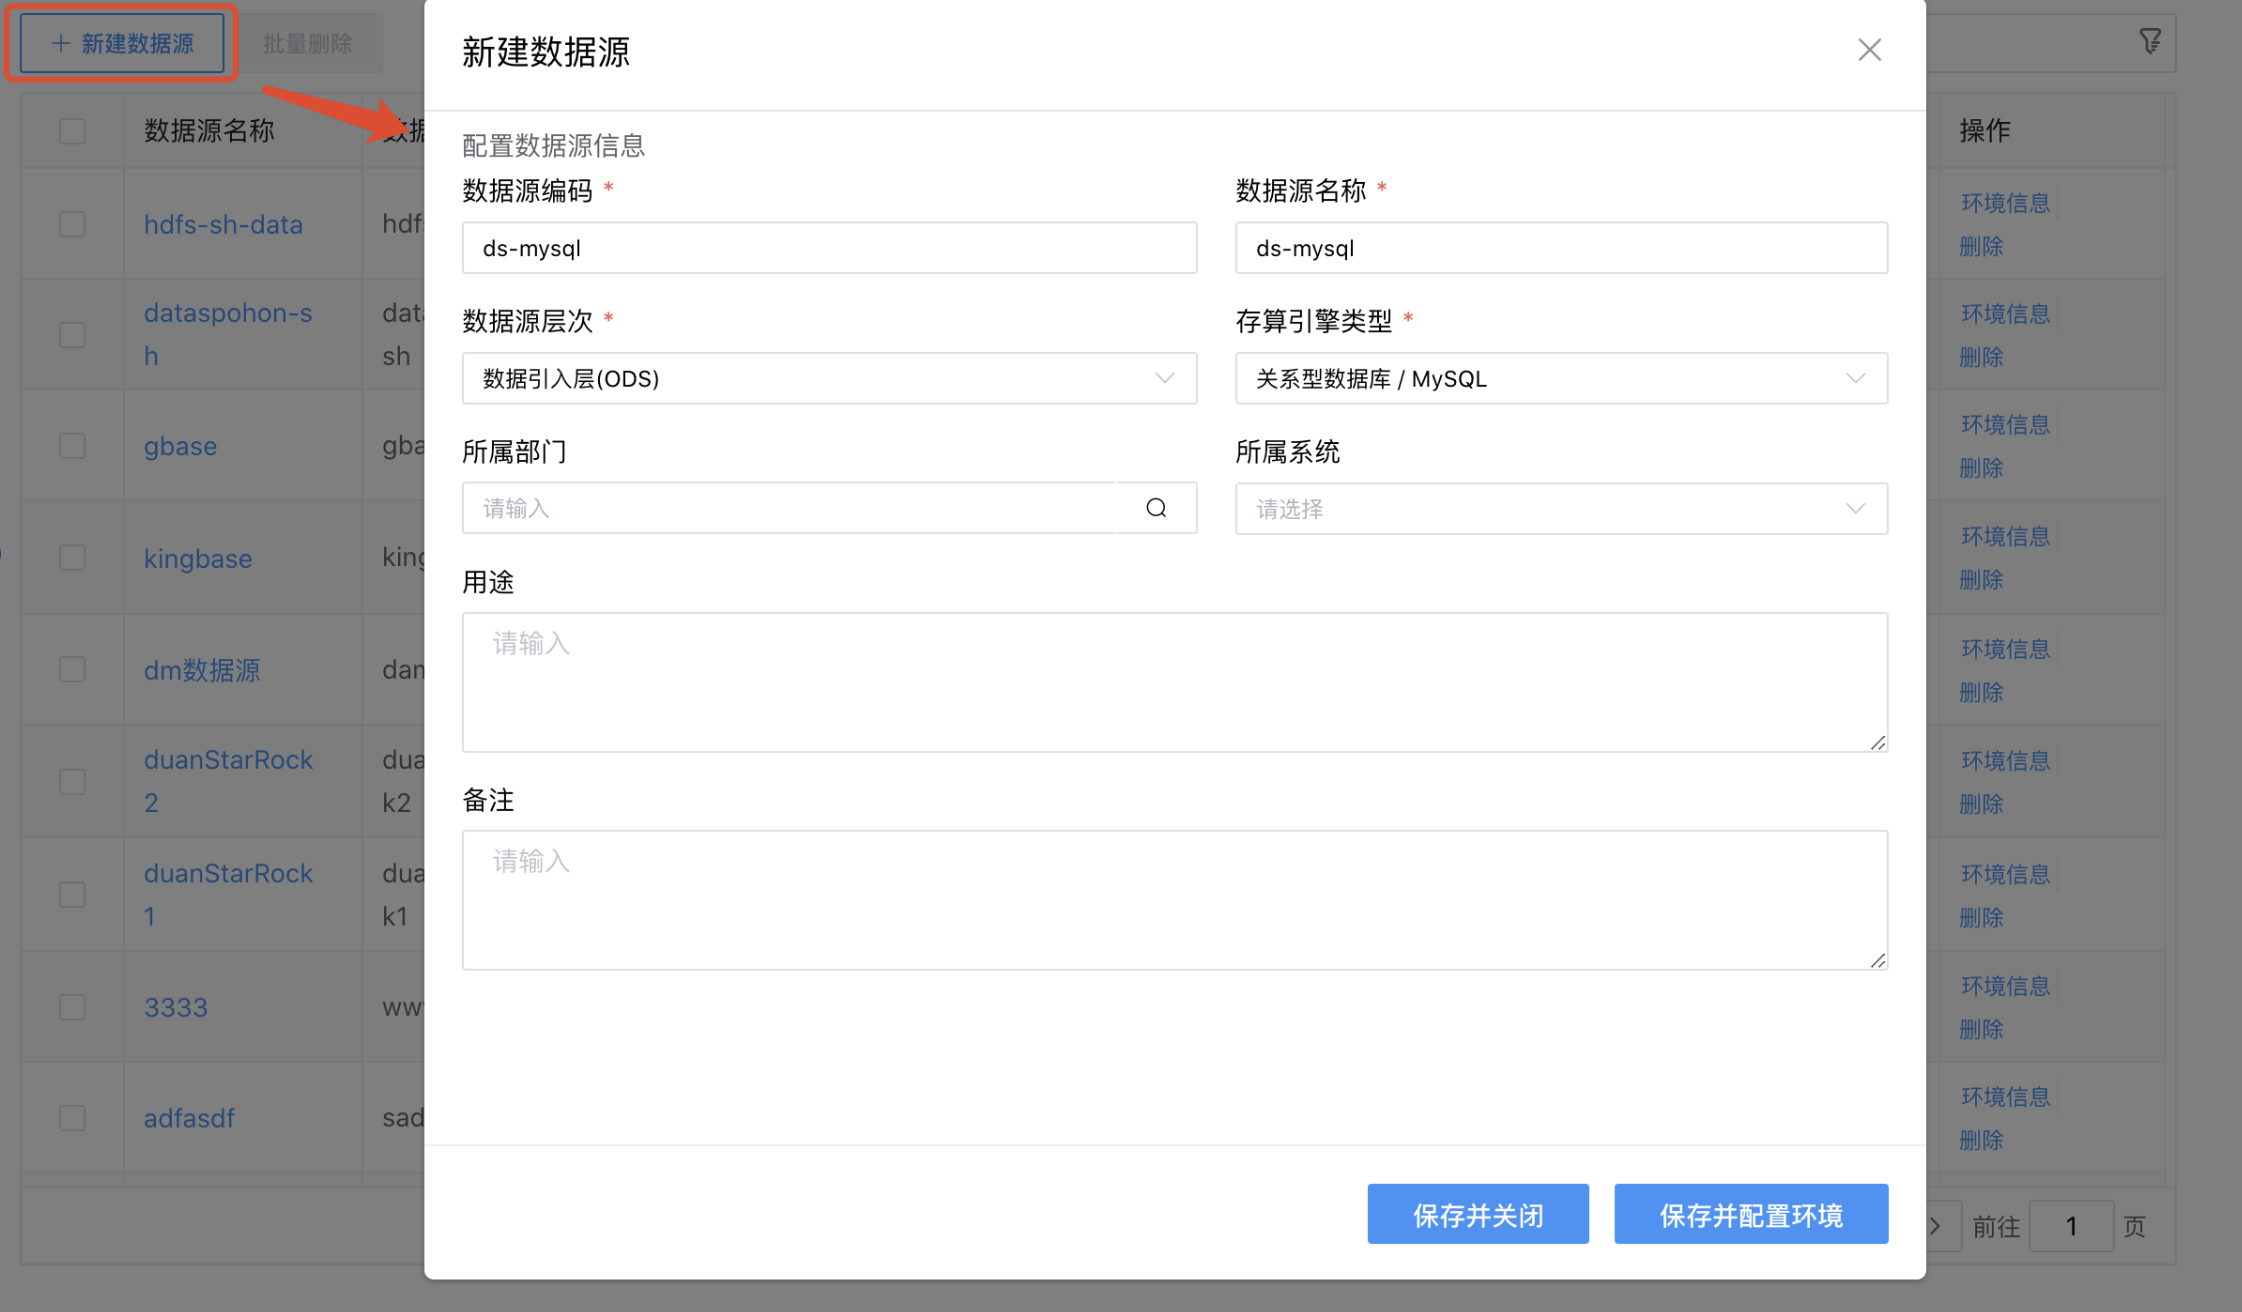The image size is (2242, 1312).
Task: Click the 批量删除 button
Action: pos(308,41)
